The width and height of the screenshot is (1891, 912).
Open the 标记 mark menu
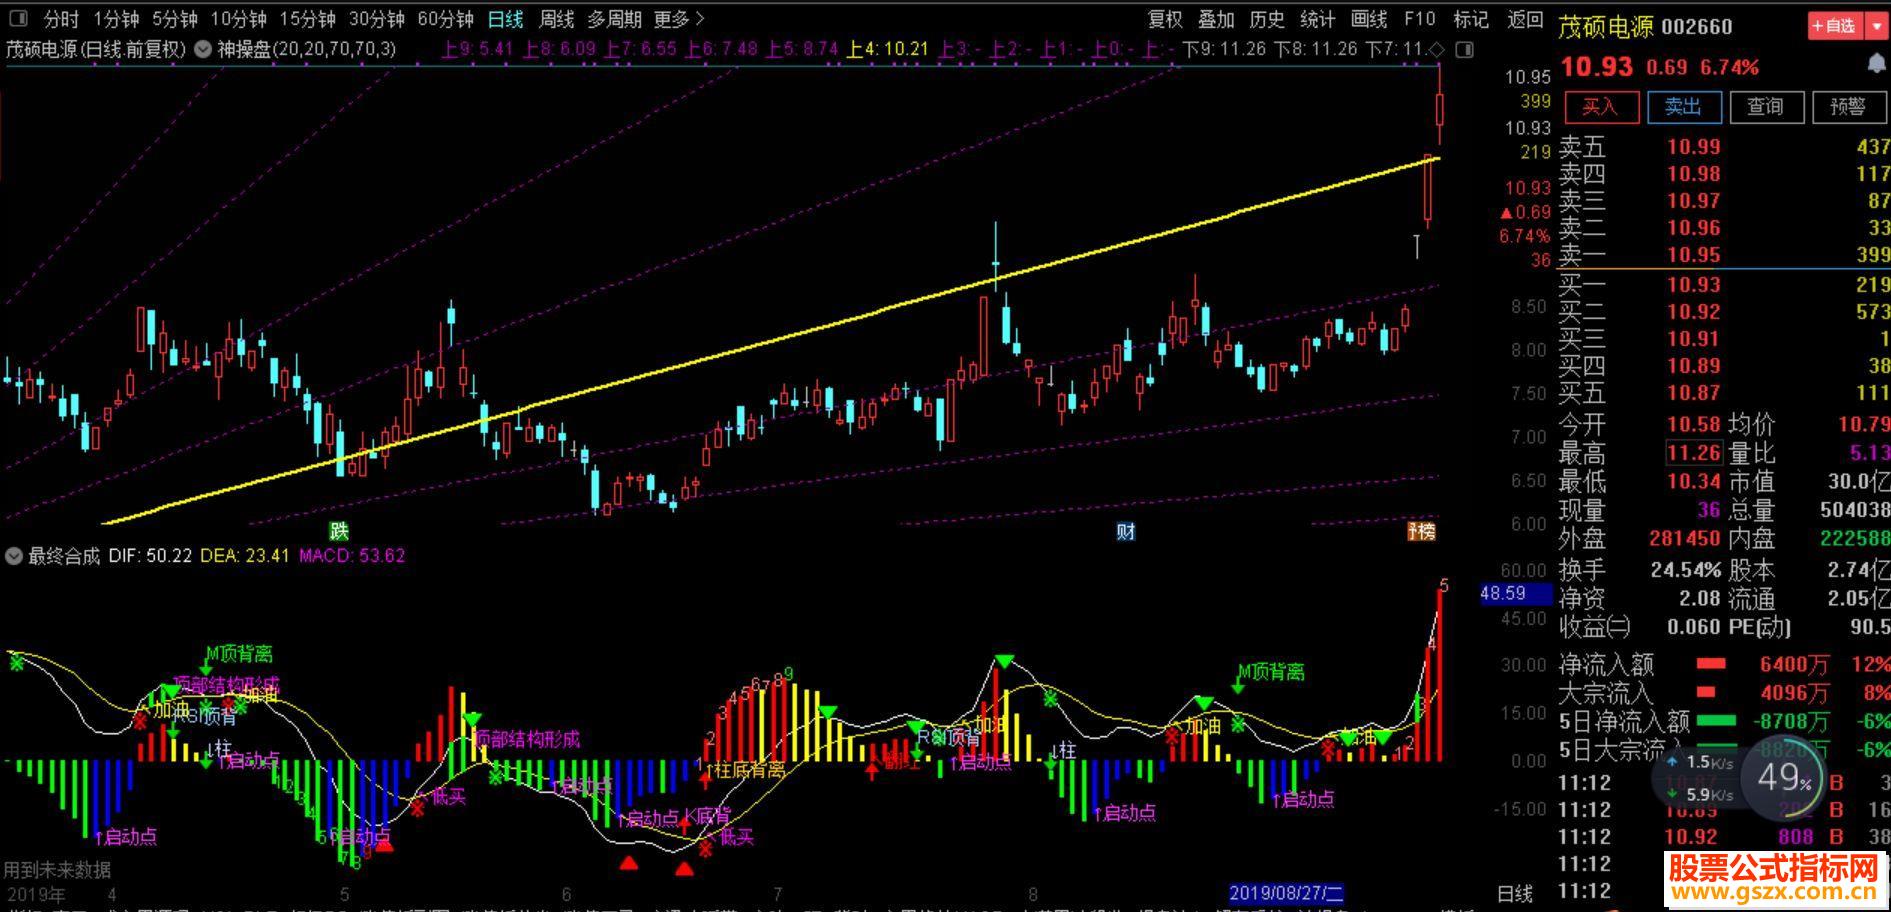[1470, 20]
